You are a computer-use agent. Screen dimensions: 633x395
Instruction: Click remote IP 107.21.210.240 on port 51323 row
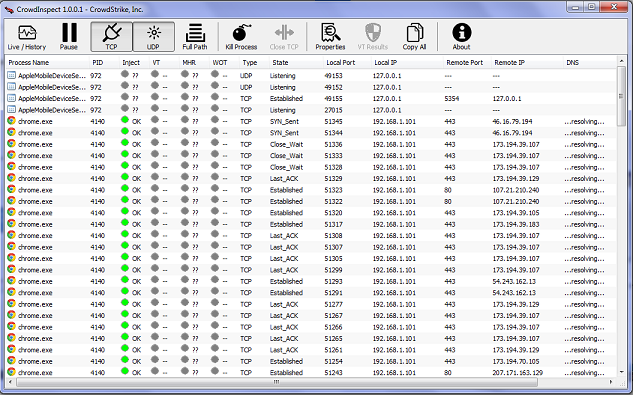tap(516, 190)
